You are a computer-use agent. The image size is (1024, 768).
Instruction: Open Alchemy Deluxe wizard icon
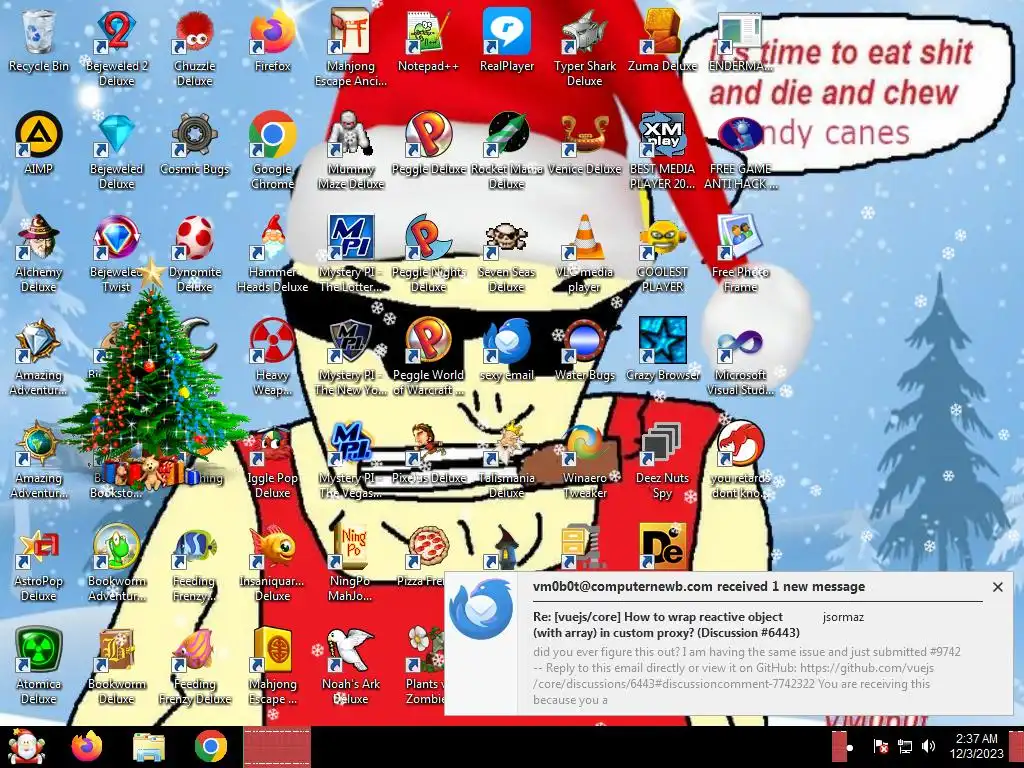point(39,253)
